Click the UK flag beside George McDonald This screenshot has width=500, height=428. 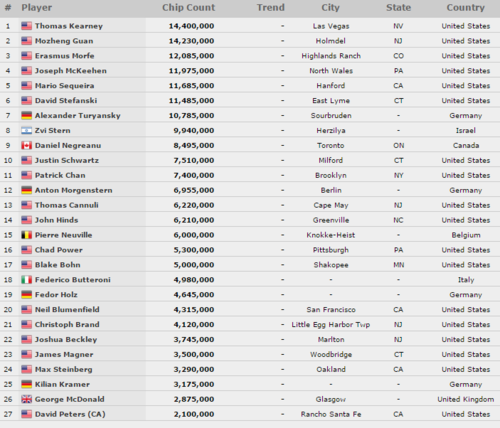[x=26, y=399]
